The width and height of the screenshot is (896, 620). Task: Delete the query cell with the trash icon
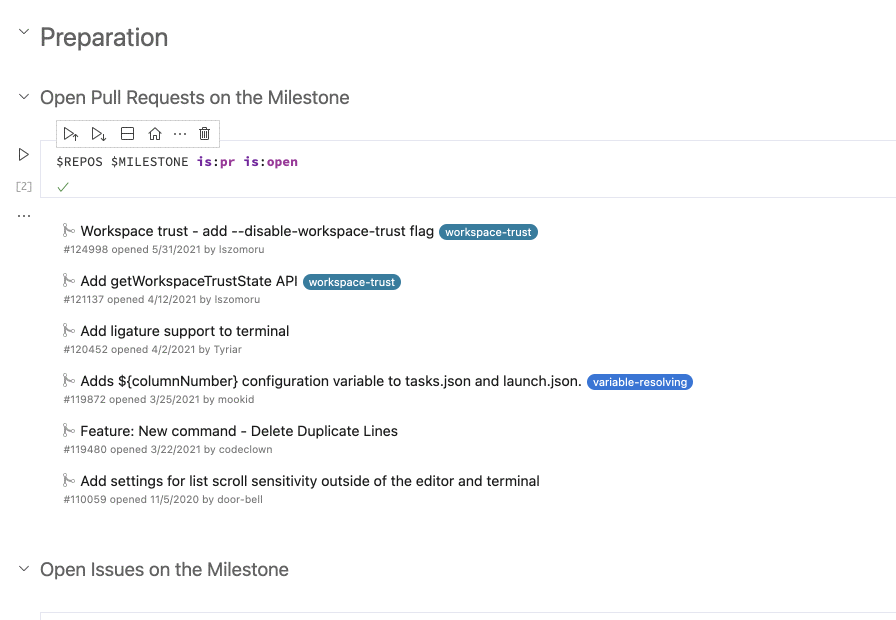pyautogui.click(x=204, y=133)
